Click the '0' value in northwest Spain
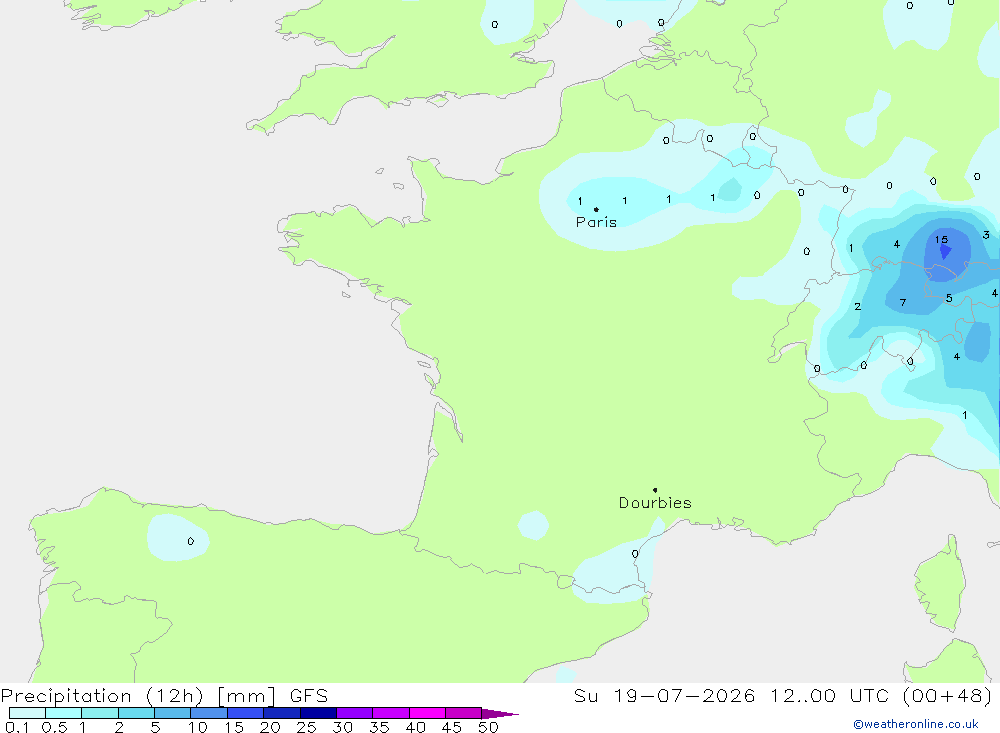 (x=191, y=541)
